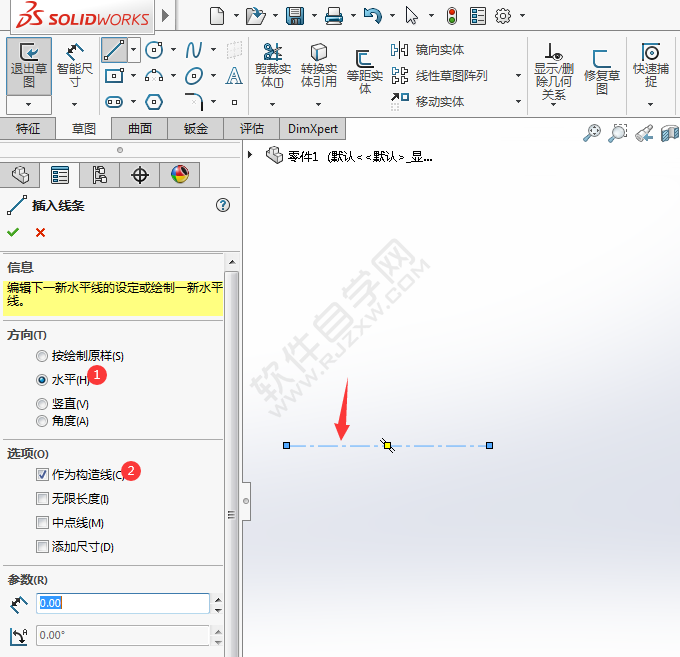Switch to the 评估 tab
680x657 pixels.
[x=252, y=129]
